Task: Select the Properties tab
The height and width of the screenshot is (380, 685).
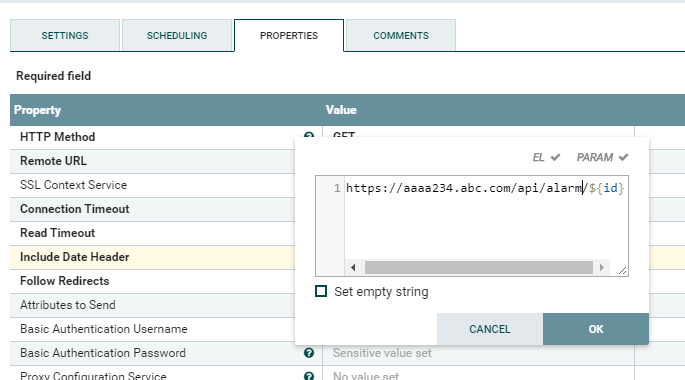Action: point(289,35)
